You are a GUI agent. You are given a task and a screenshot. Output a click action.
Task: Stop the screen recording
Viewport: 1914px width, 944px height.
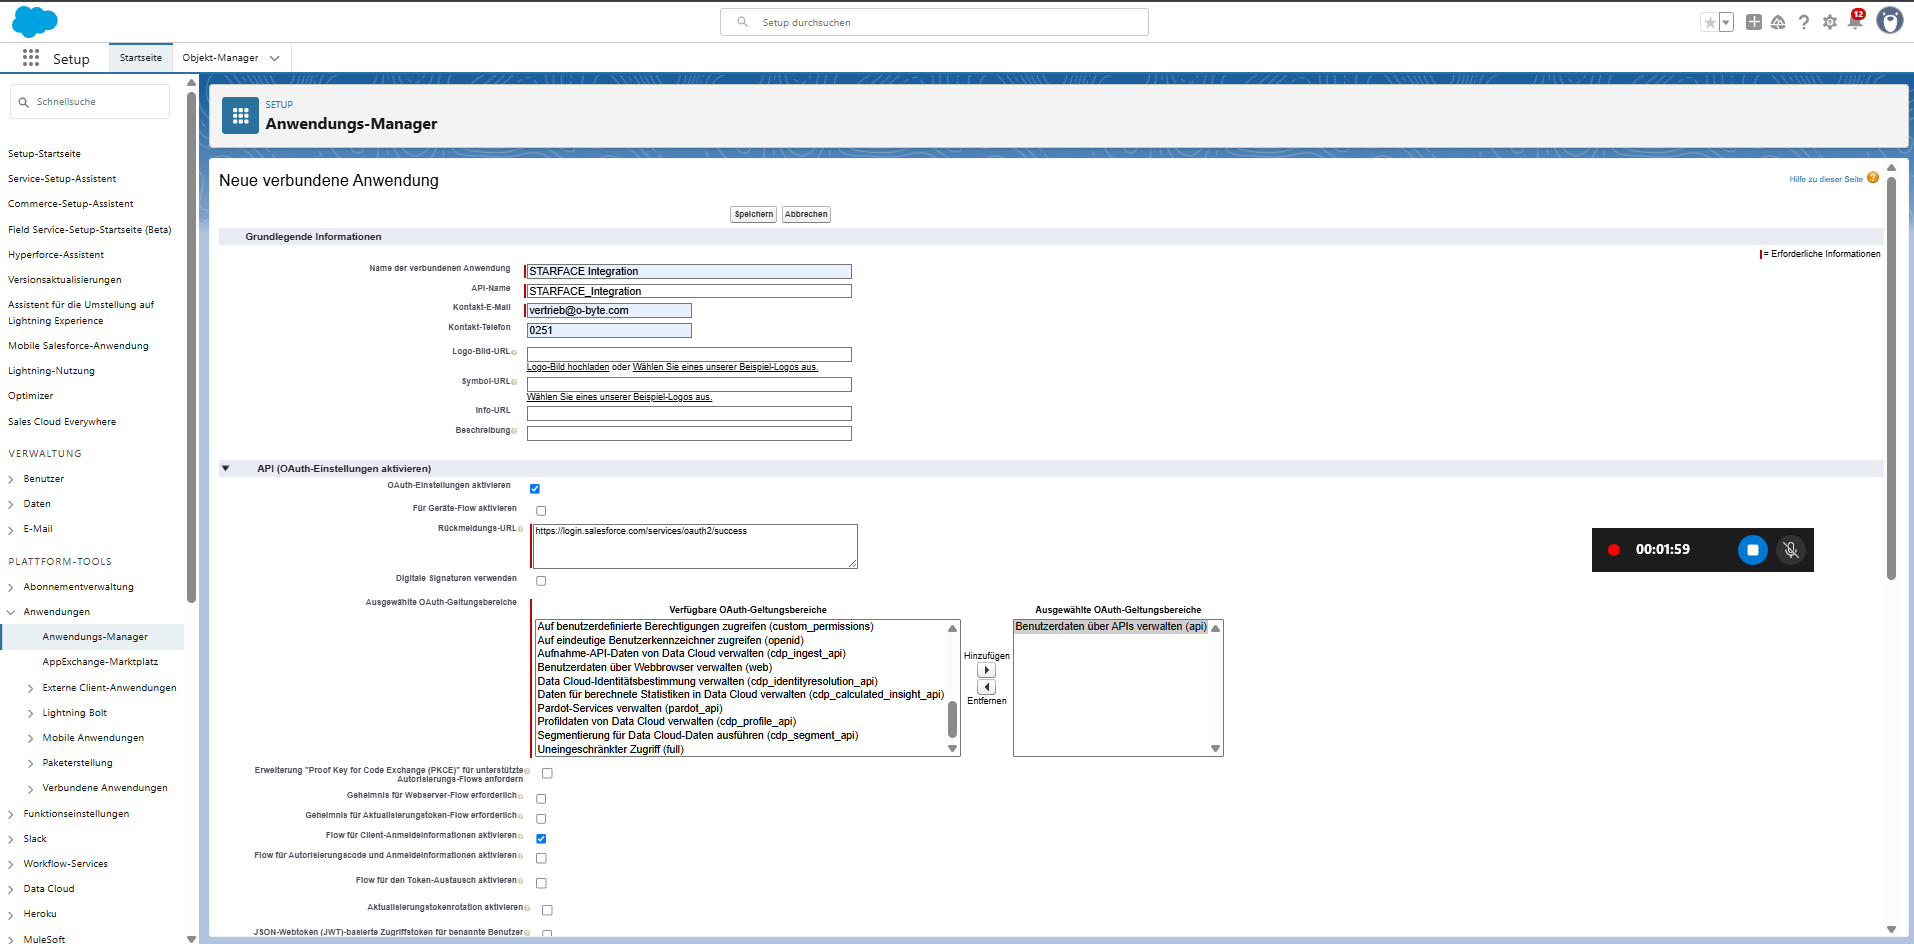1752,550
